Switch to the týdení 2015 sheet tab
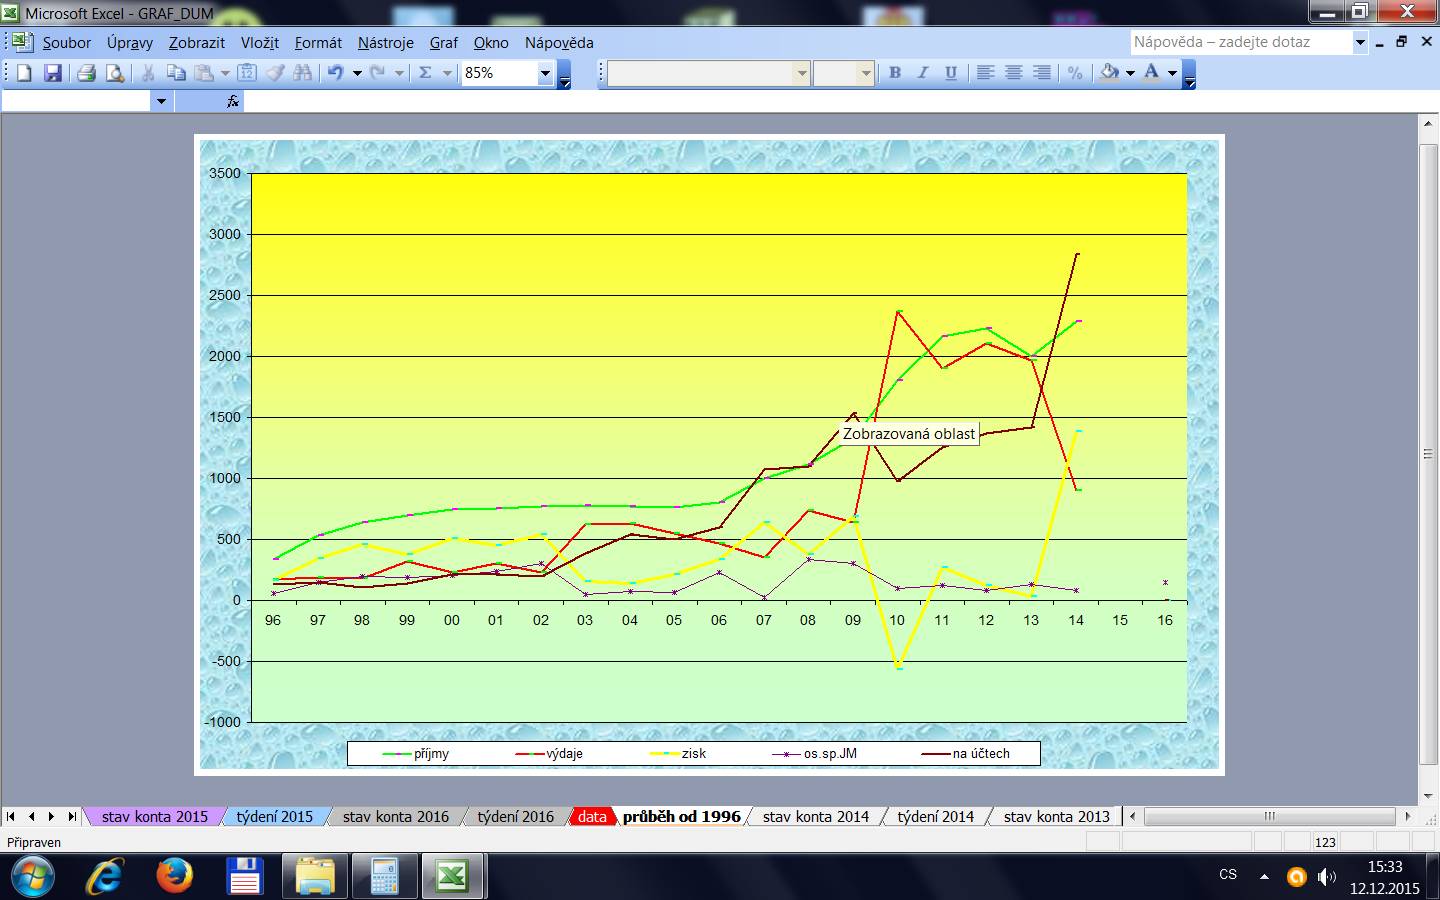This screenshot has height=900, width=1440. [x=274, y=816]
